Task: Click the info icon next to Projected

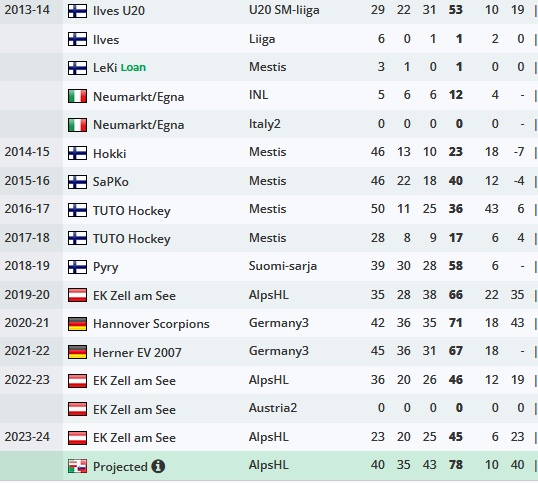Action: [x=158, y=466]
